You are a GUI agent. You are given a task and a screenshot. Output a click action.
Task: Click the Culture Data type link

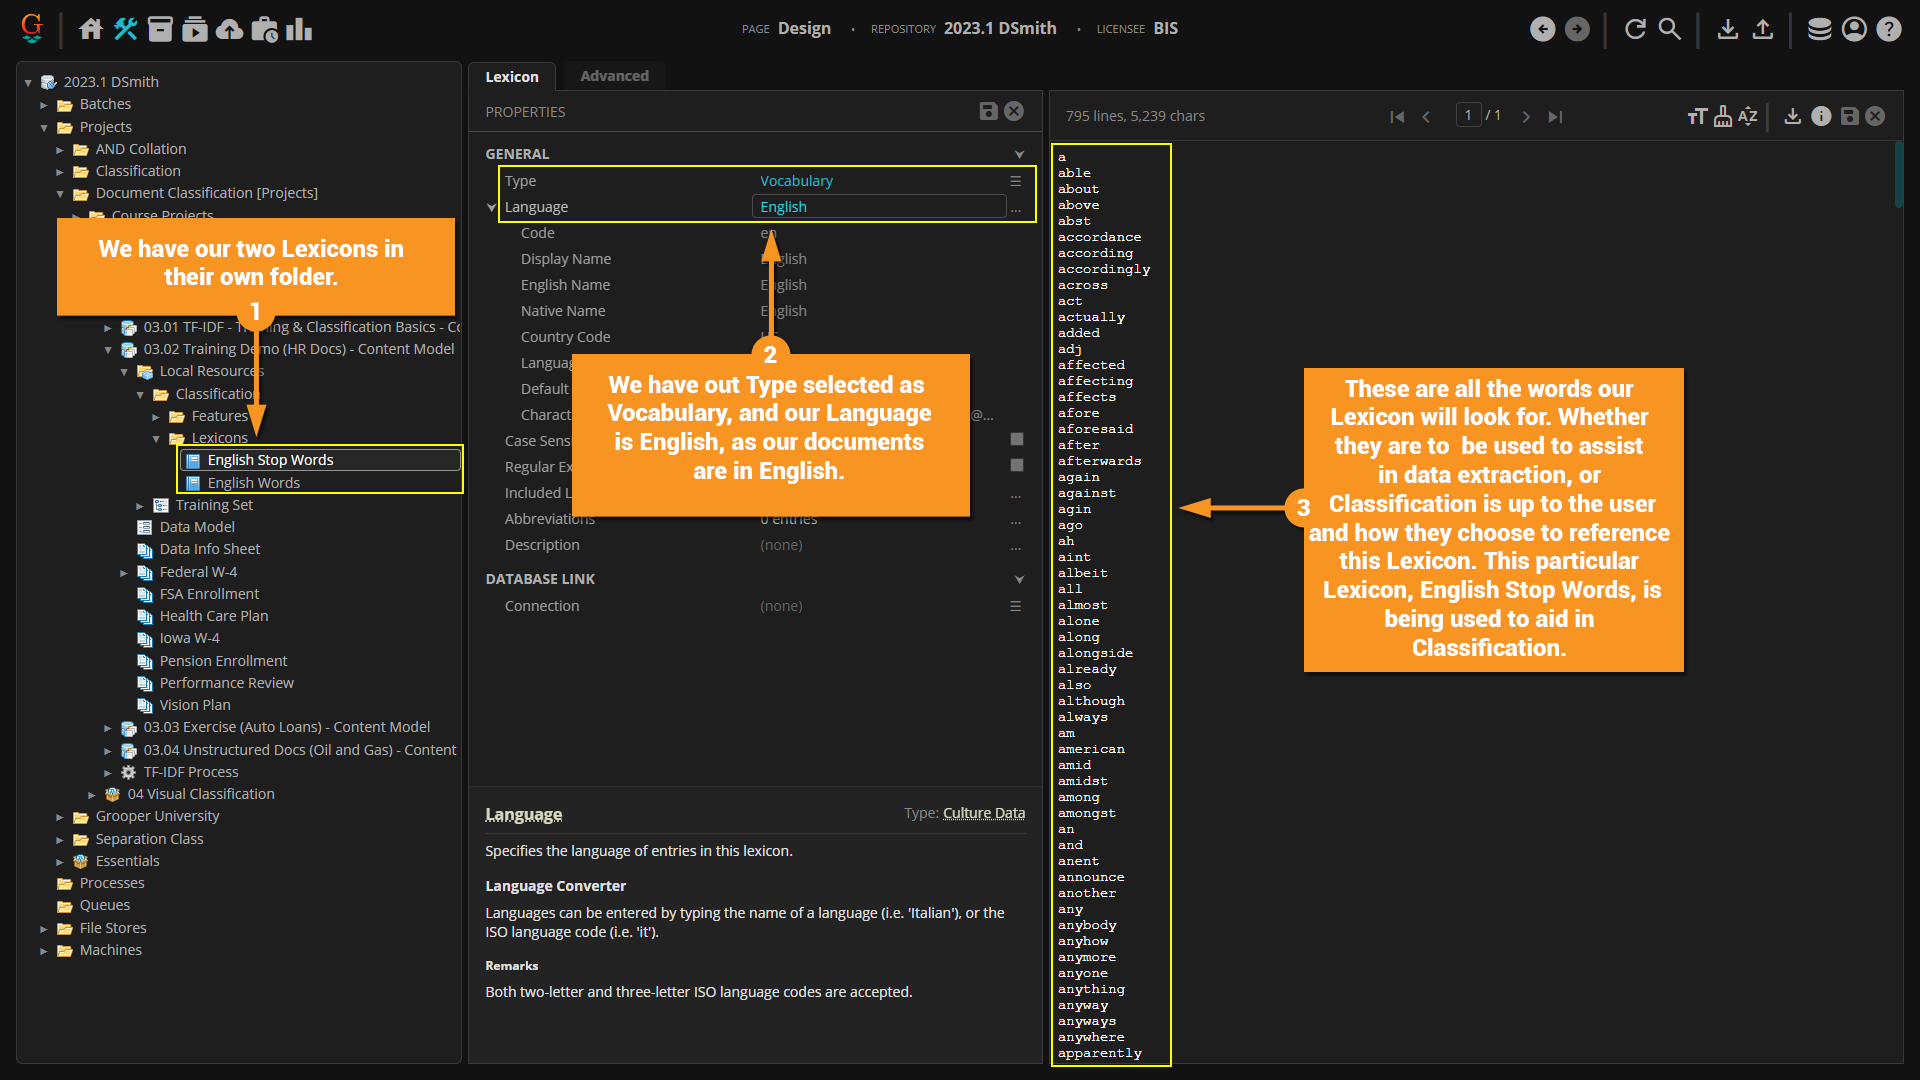(x=983, y=813)
